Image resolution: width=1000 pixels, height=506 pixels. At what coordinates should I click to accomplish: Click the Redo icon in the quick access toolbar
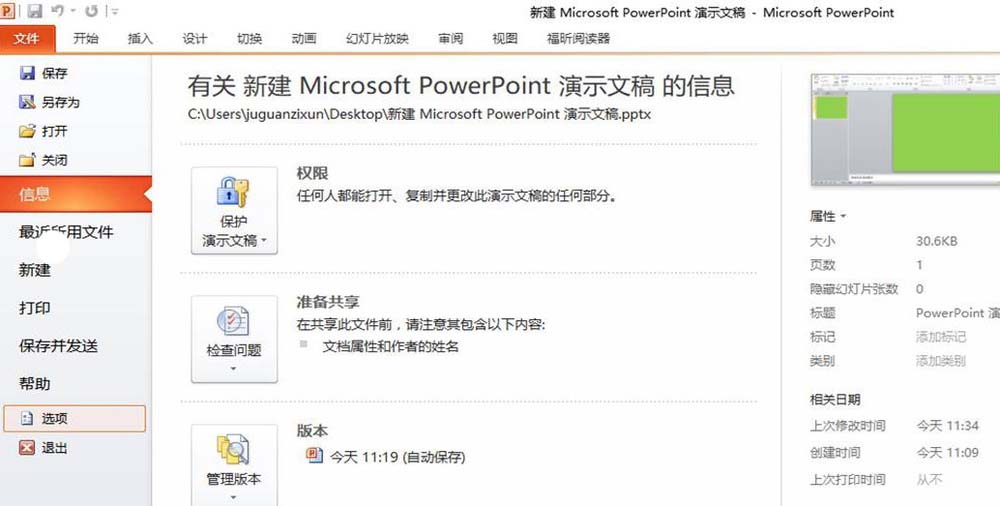point(92,11)
